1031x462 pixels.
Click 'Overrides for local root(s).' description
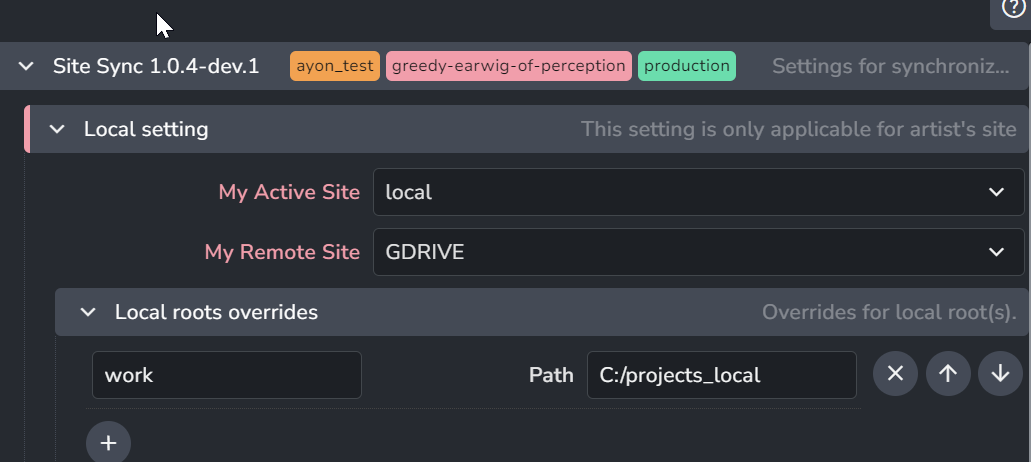[x=889, y=312]
